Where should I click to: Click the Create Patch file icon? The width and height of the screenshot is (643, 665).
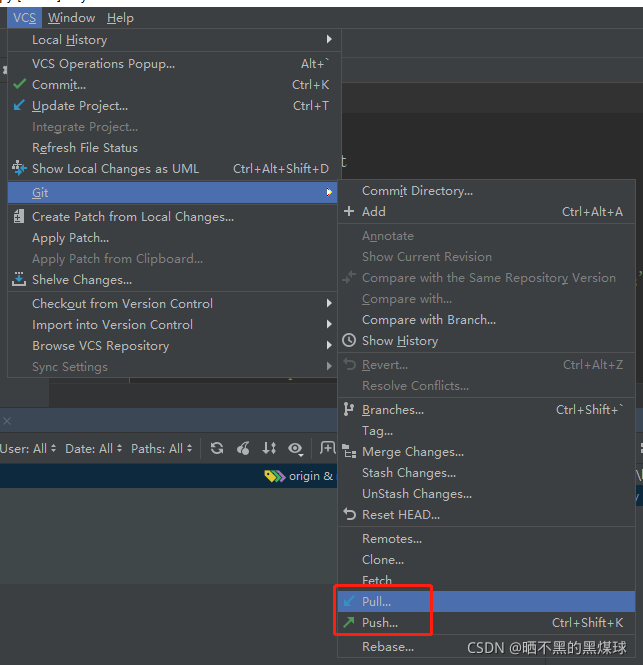pyautogui.click(x=19, y=216)
